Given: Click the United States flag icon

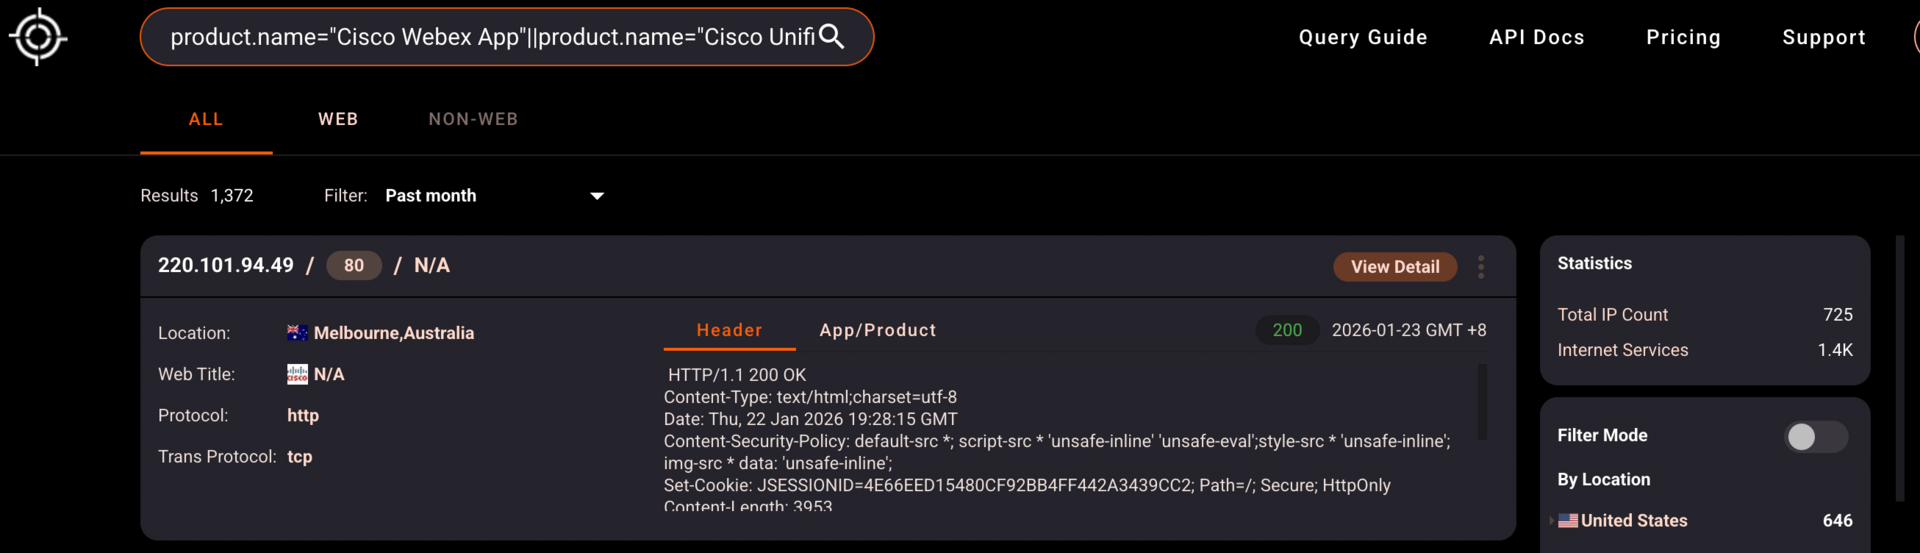Looking at the screenshot, I should click(1568, 521).
